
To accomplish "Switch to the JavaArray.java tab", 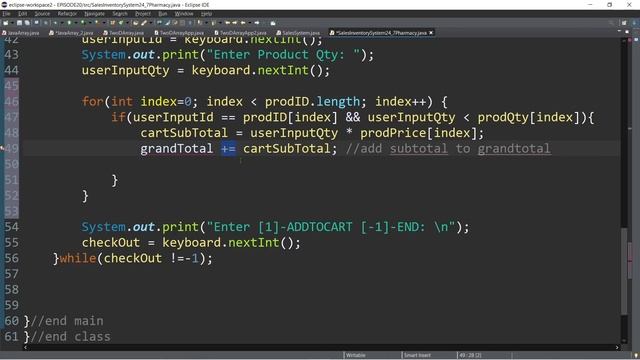I will click(x=21, y=33).
